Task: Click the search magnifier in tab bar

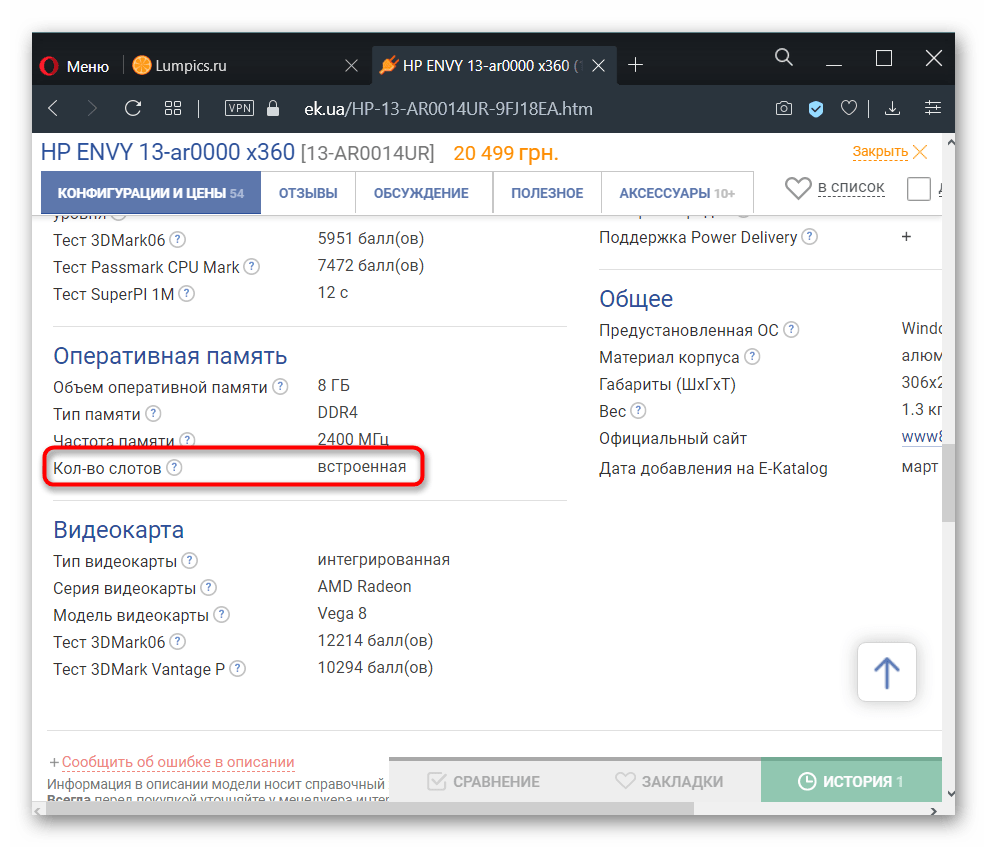Action: pyautogui.click(x=784, y=58)
